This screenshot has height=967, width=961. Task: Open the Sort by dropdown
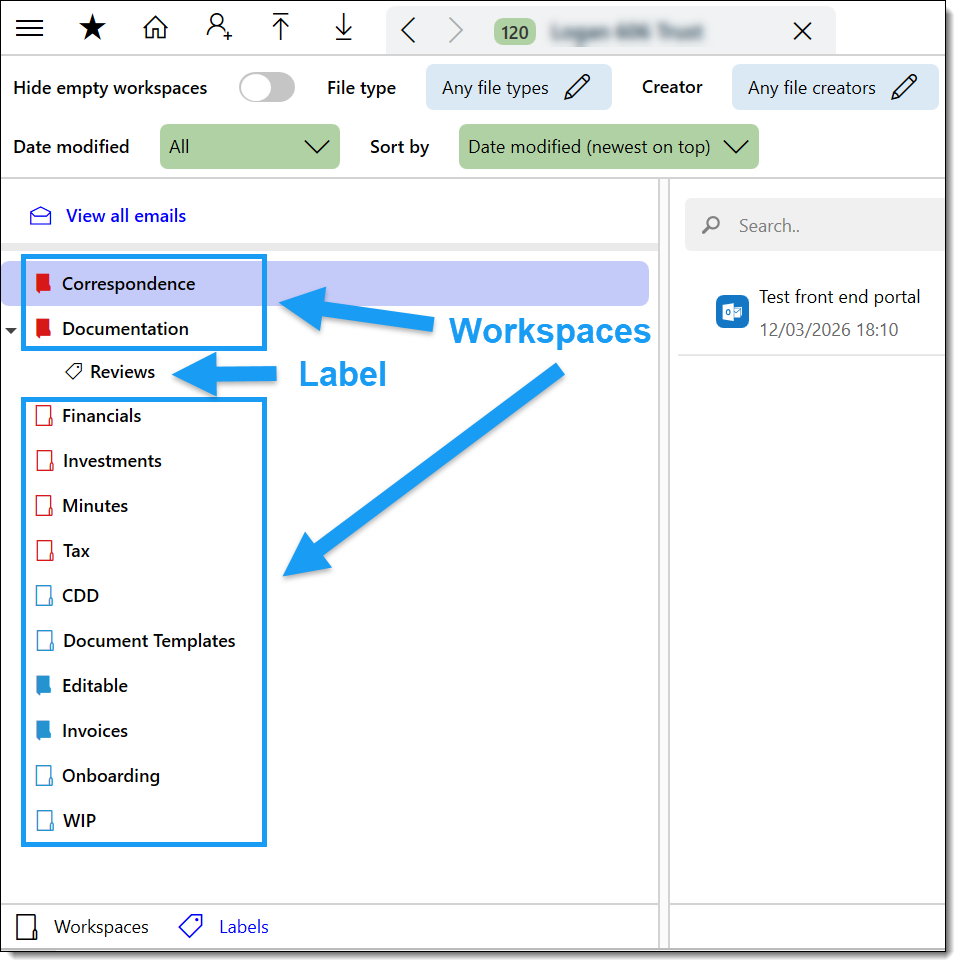[x=608, y=147]
